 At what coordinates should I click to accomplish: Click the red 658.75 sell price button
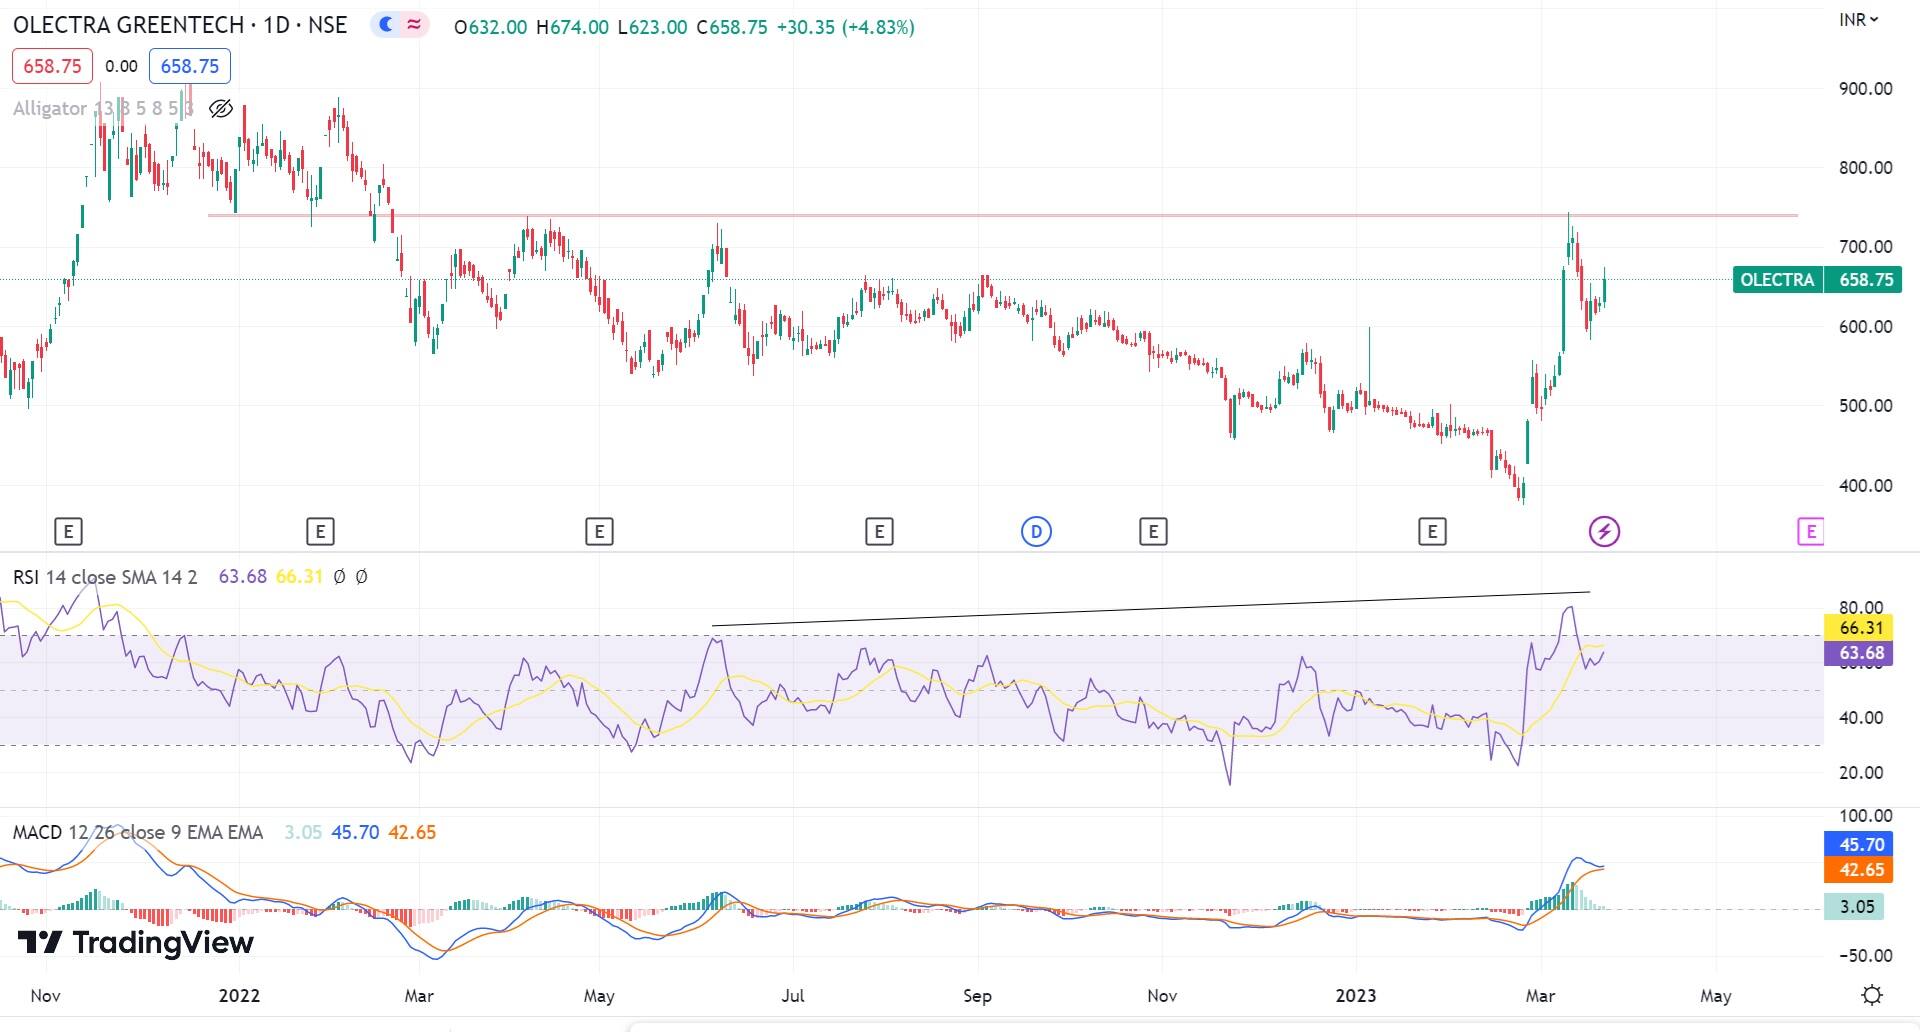(52, 66)
